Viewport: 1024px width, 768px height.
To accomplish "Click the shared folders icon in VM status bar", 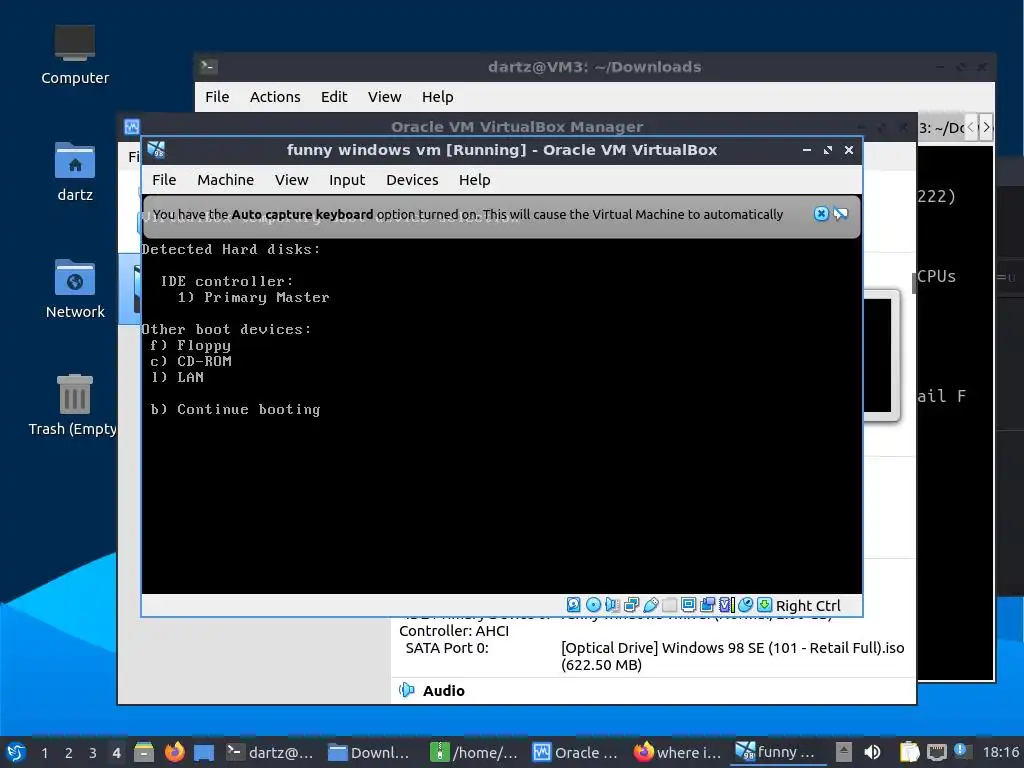I will [x=670, y=605].
